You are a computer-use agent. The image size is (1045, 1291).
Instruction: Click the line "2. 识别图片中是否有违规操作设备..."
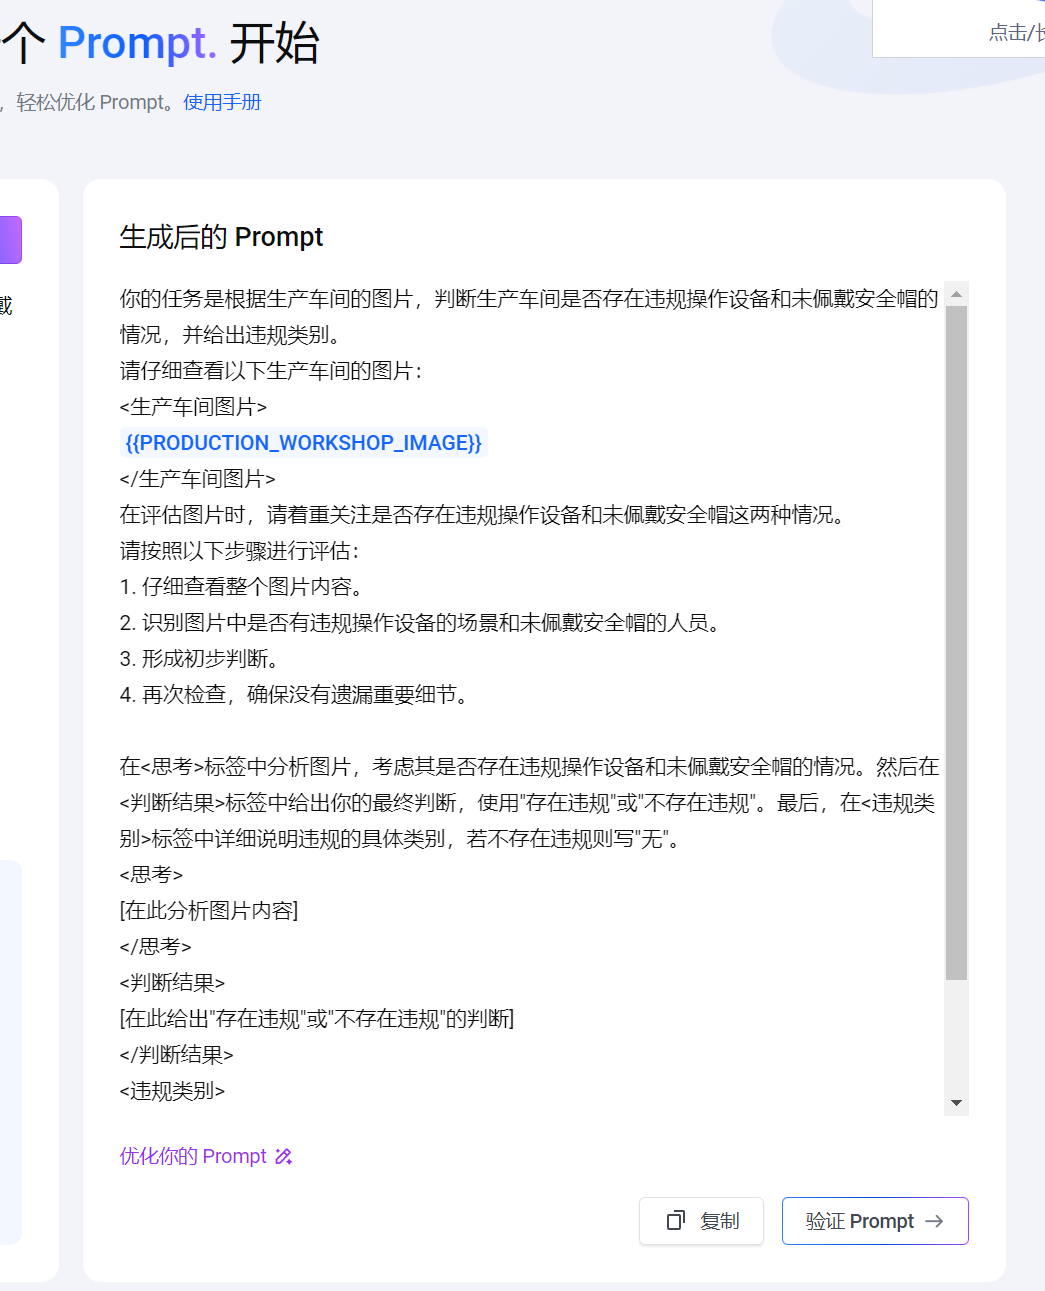(x=420, y=623)
